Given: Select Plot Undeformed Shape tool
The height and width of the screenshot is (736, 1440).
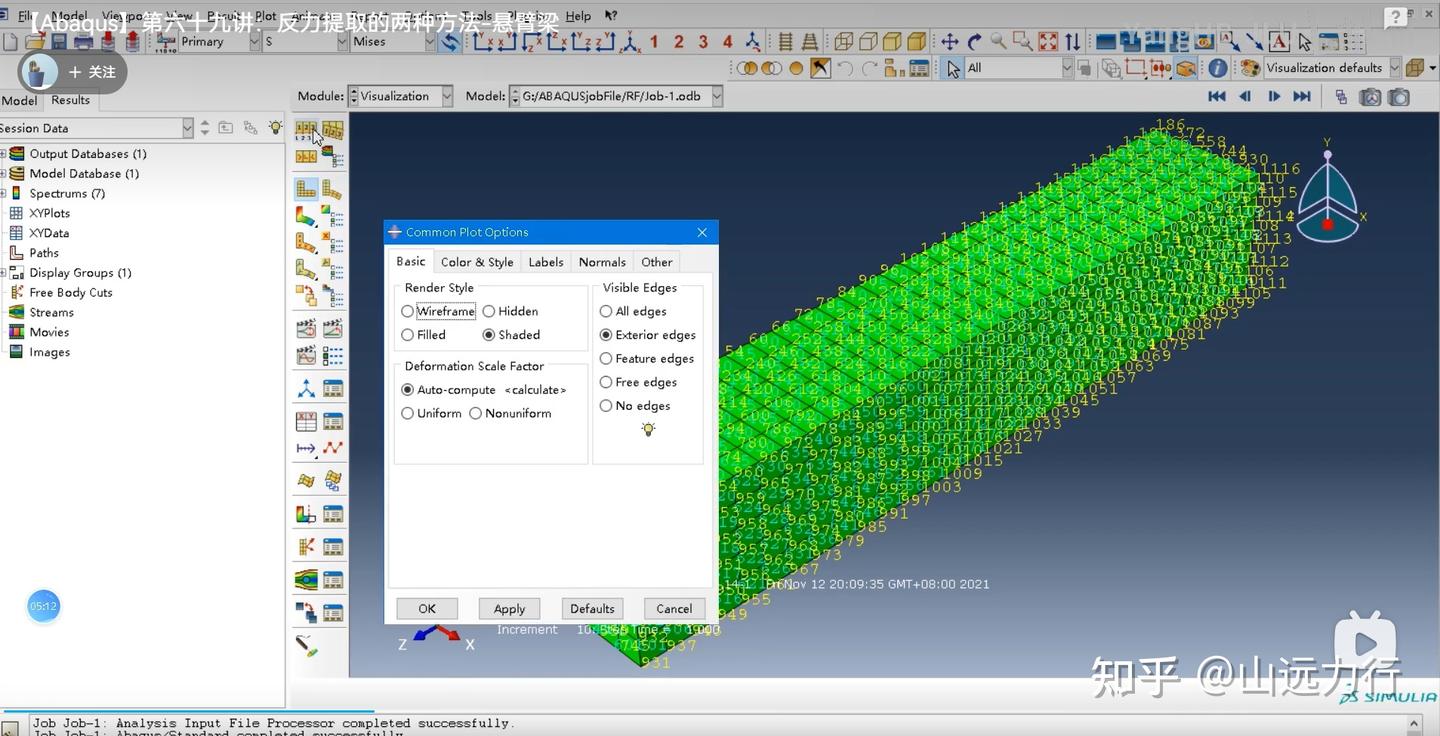Looking at the screenshot, I should click(306, 189).
